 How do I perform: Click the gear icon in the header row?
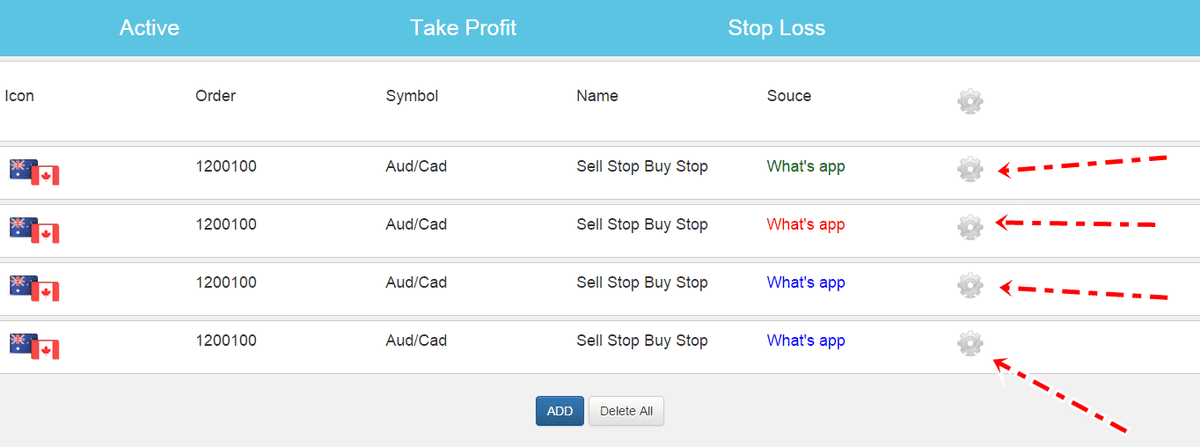[970, 100]
